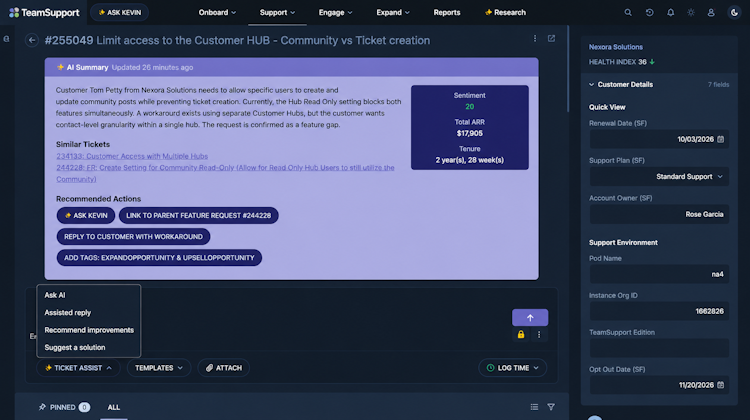This screenshot has height=420, width=750.
Task: Click the Pod Name field
Action: click(659, 274)
